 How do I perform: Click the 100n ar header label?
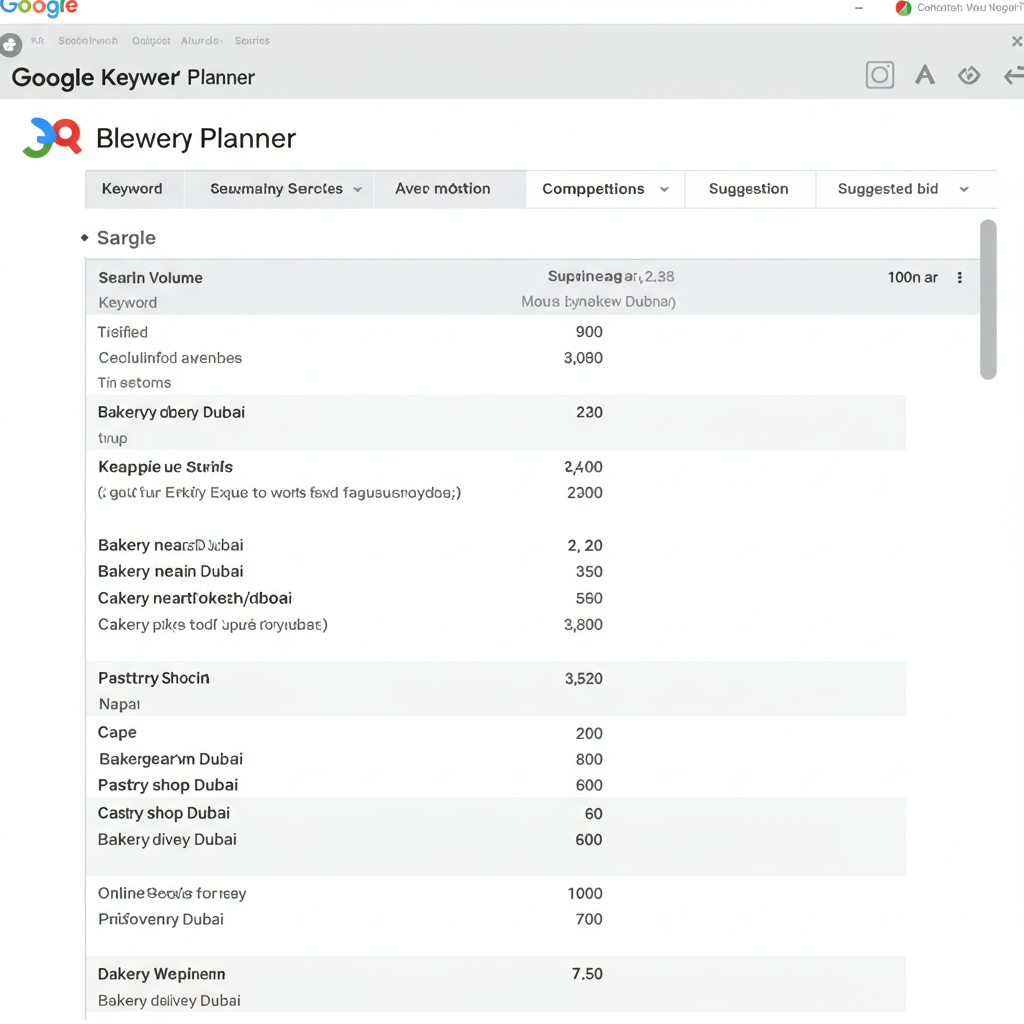(912, 278)
